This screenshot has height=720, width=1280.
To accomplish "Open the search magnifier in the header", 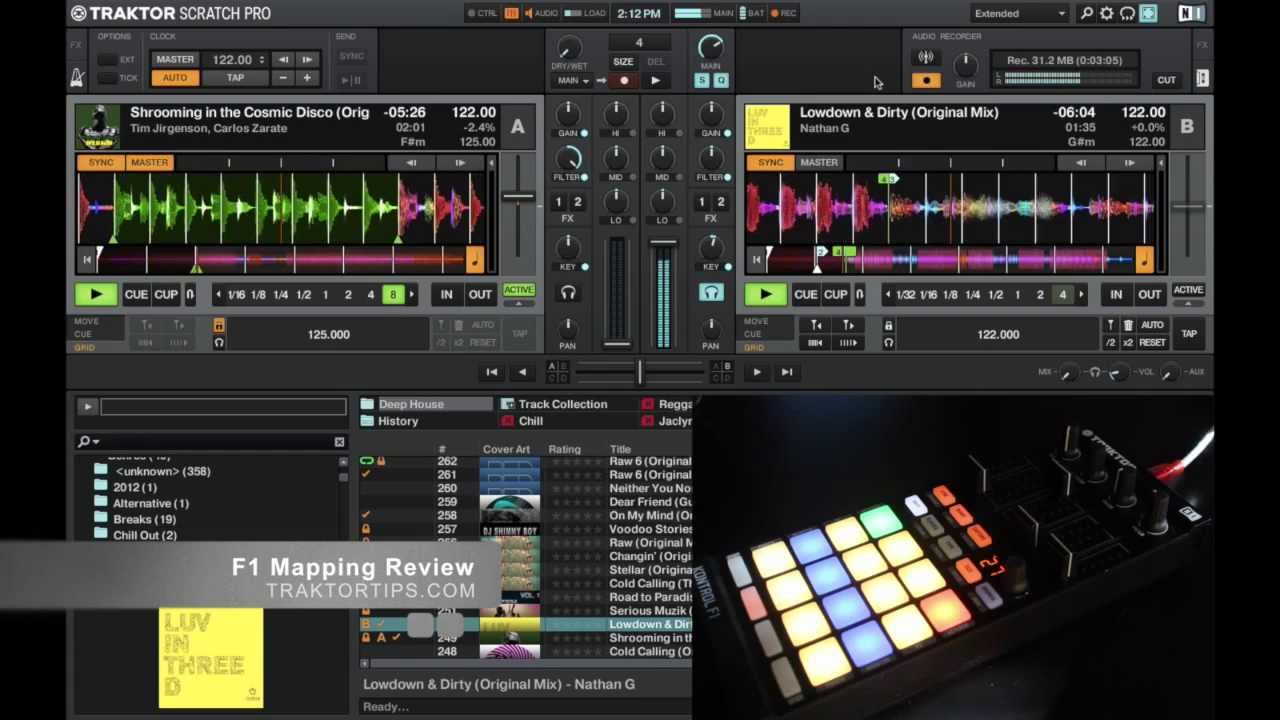I will click(x=1087, y=14).
